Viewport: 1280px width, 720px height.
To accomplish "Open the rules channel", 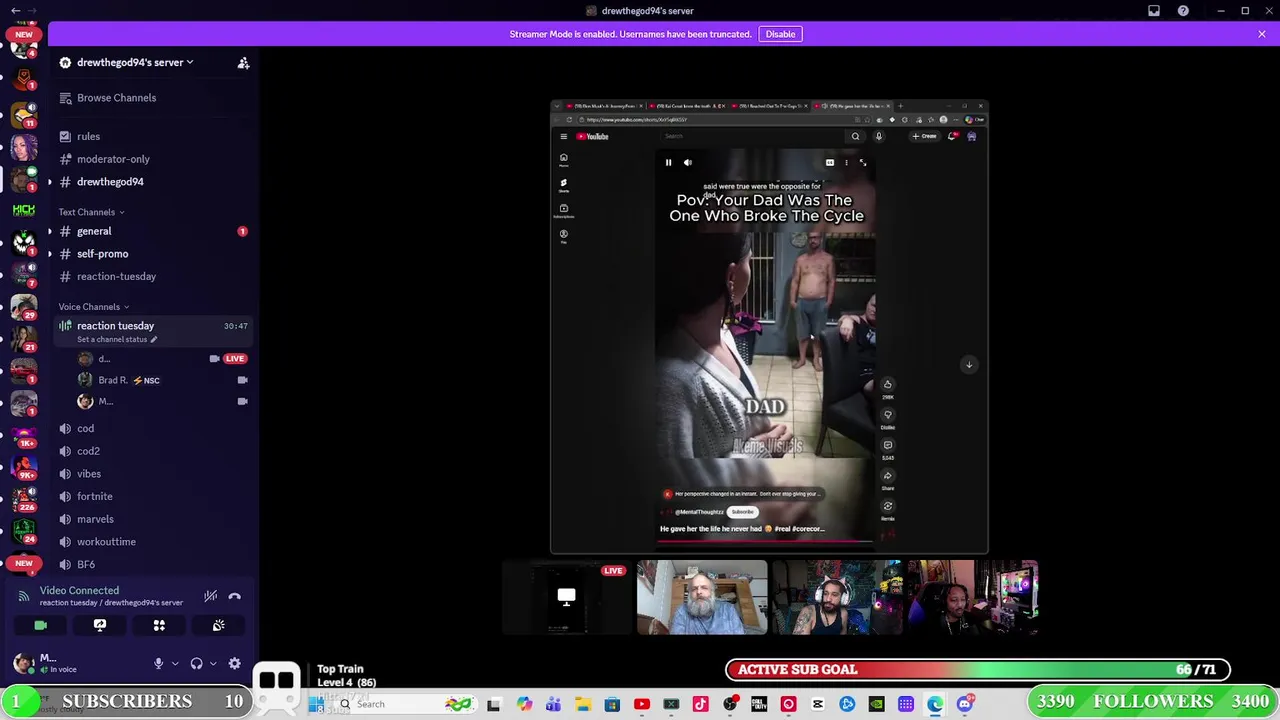I will point(152,136).
